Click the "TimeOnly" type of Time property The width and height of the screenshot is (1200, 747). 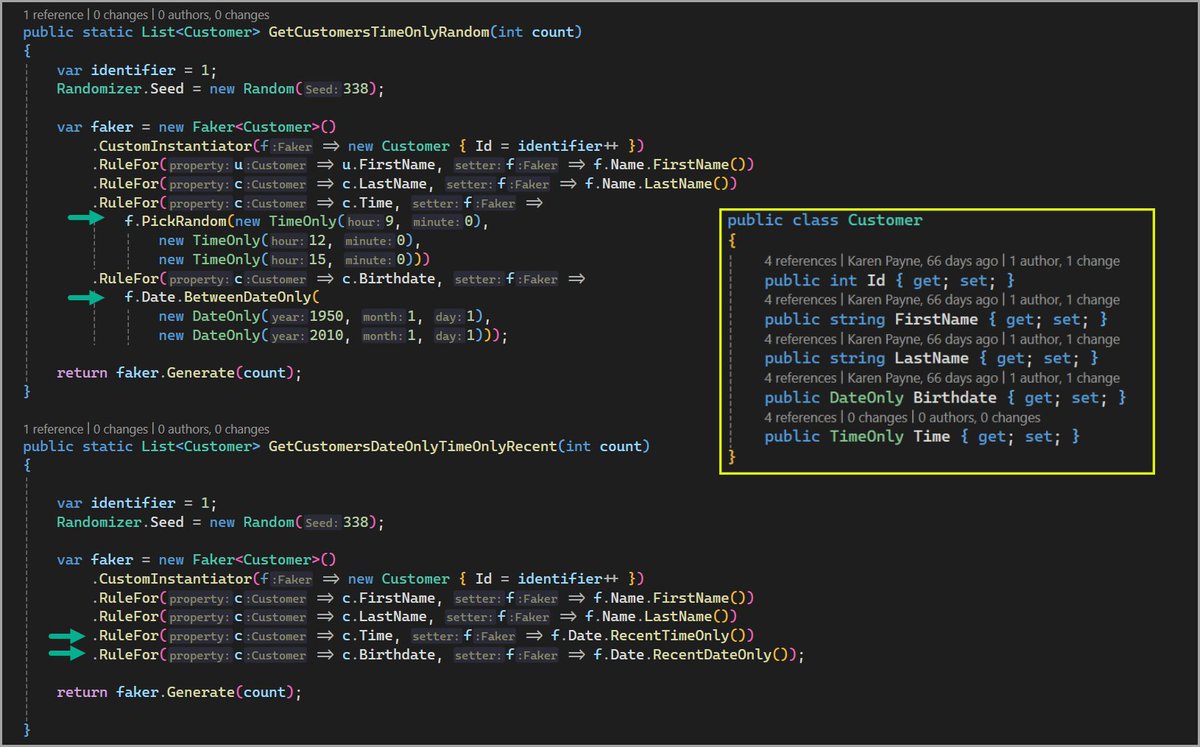pos(867,437)
